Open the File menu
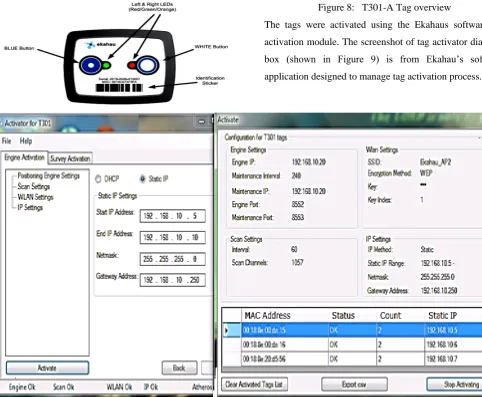 coord(6,141)
